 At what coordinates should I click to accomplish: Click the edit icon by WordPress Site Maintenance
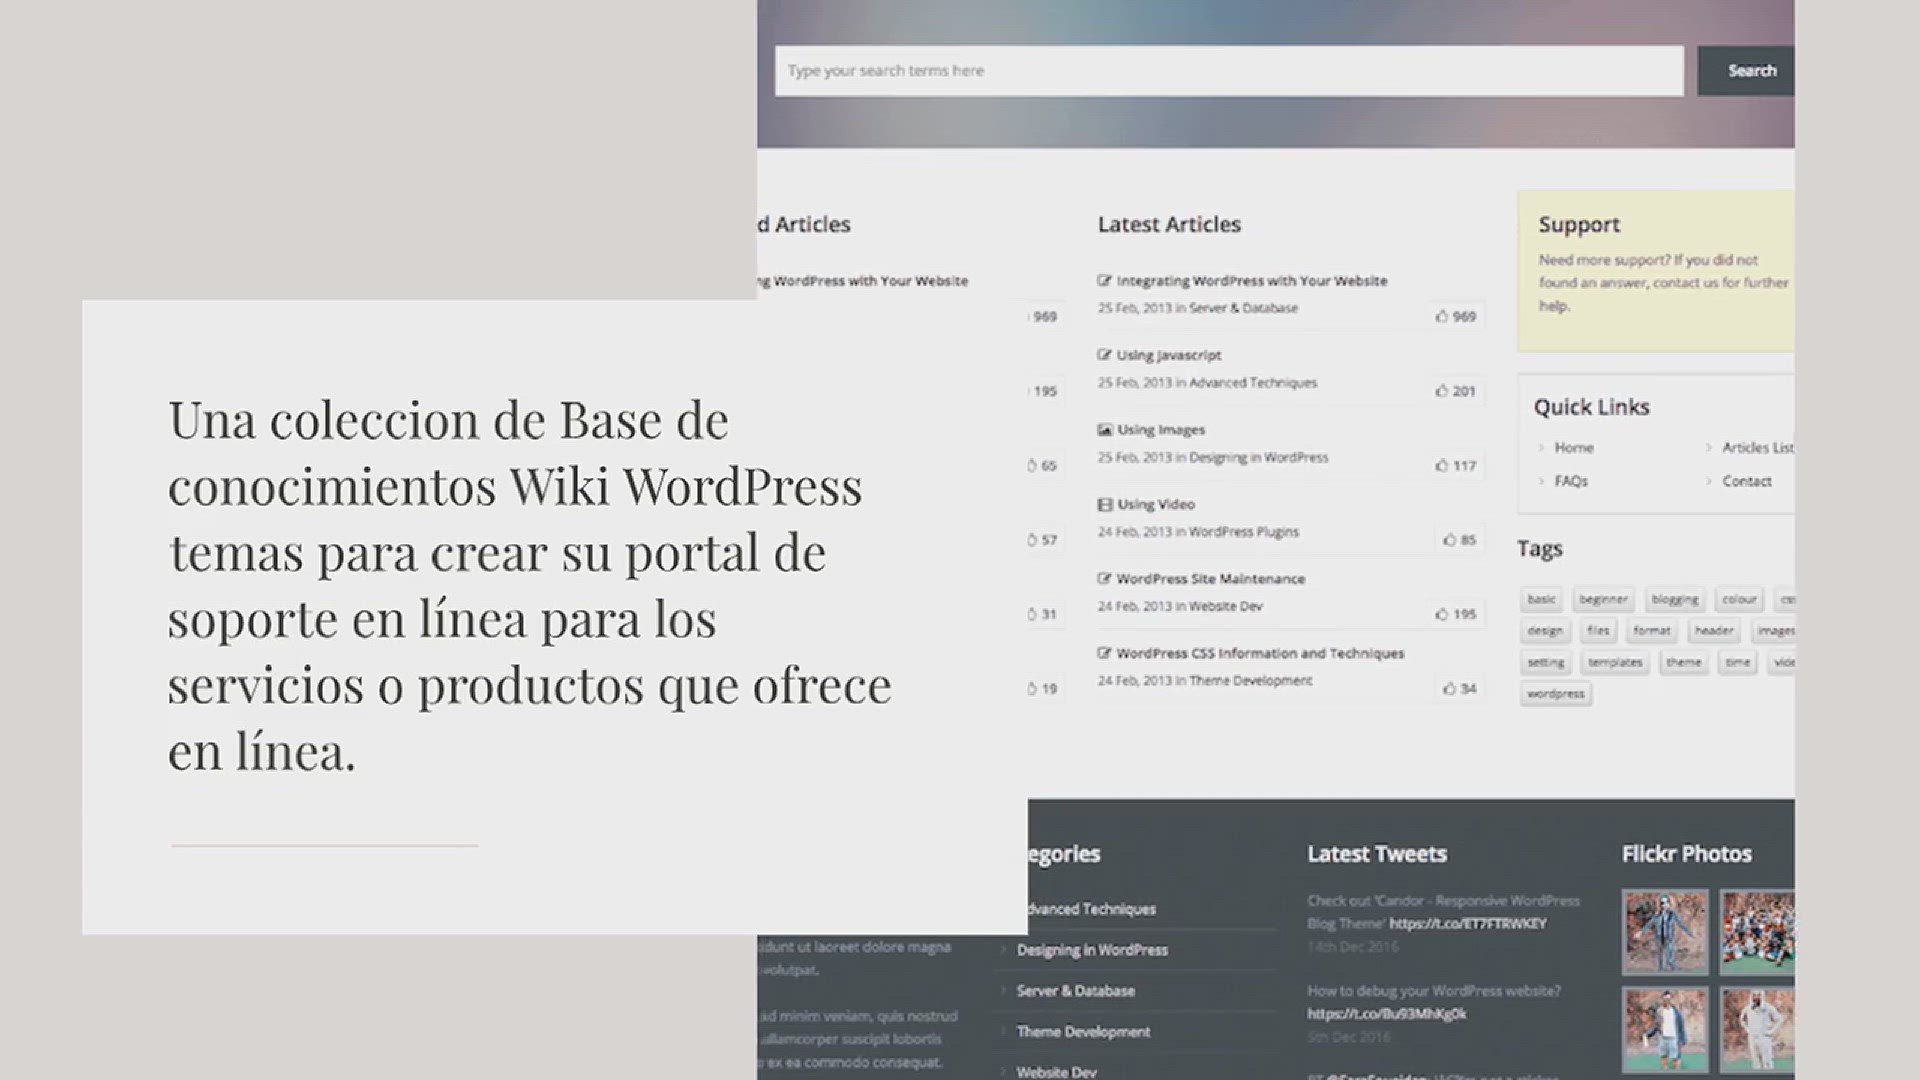click(1104, 579)
